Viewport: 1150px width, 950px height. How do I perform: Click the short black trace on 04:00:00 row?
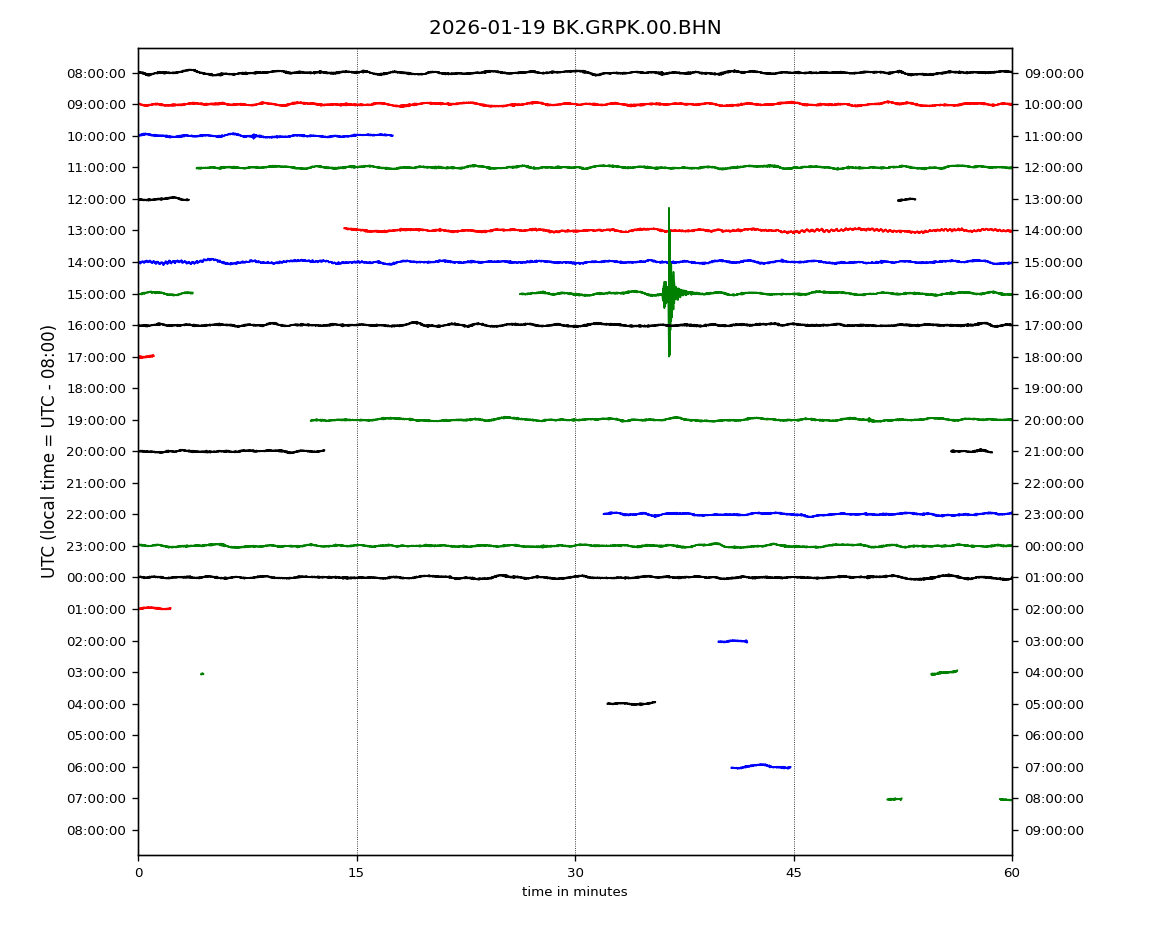click(630, 703)
